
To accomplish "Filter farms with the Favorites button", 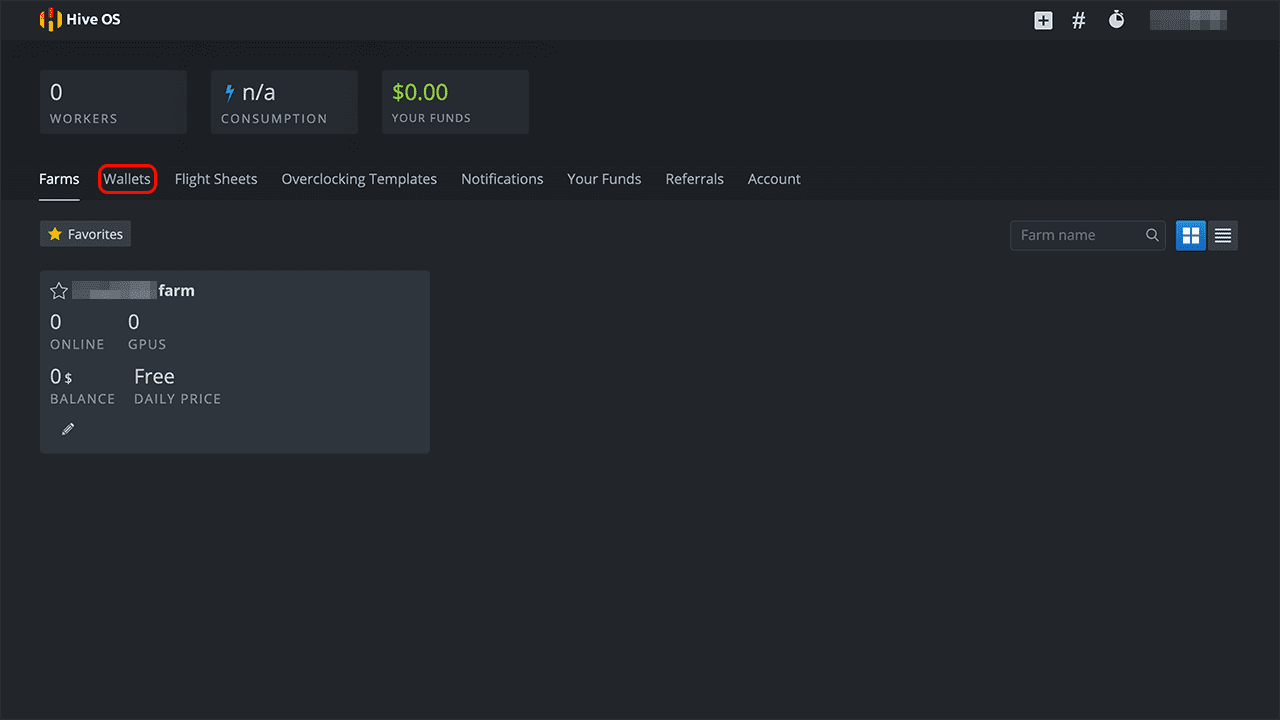I will pos(85,234).
